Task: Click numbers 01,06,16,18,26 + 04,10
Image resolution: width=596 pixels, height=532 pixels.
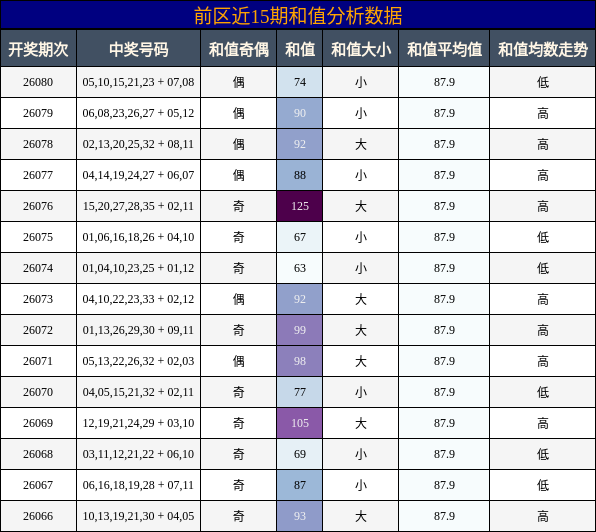Action: pyautogui.click(x=138, y=237)
